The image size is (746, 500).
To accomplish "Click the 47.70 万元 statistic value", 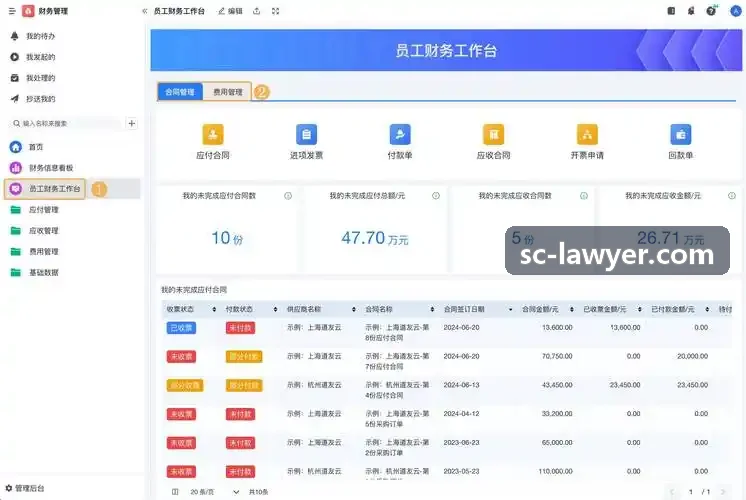I will pyautogui.click(x=374, y=238).
